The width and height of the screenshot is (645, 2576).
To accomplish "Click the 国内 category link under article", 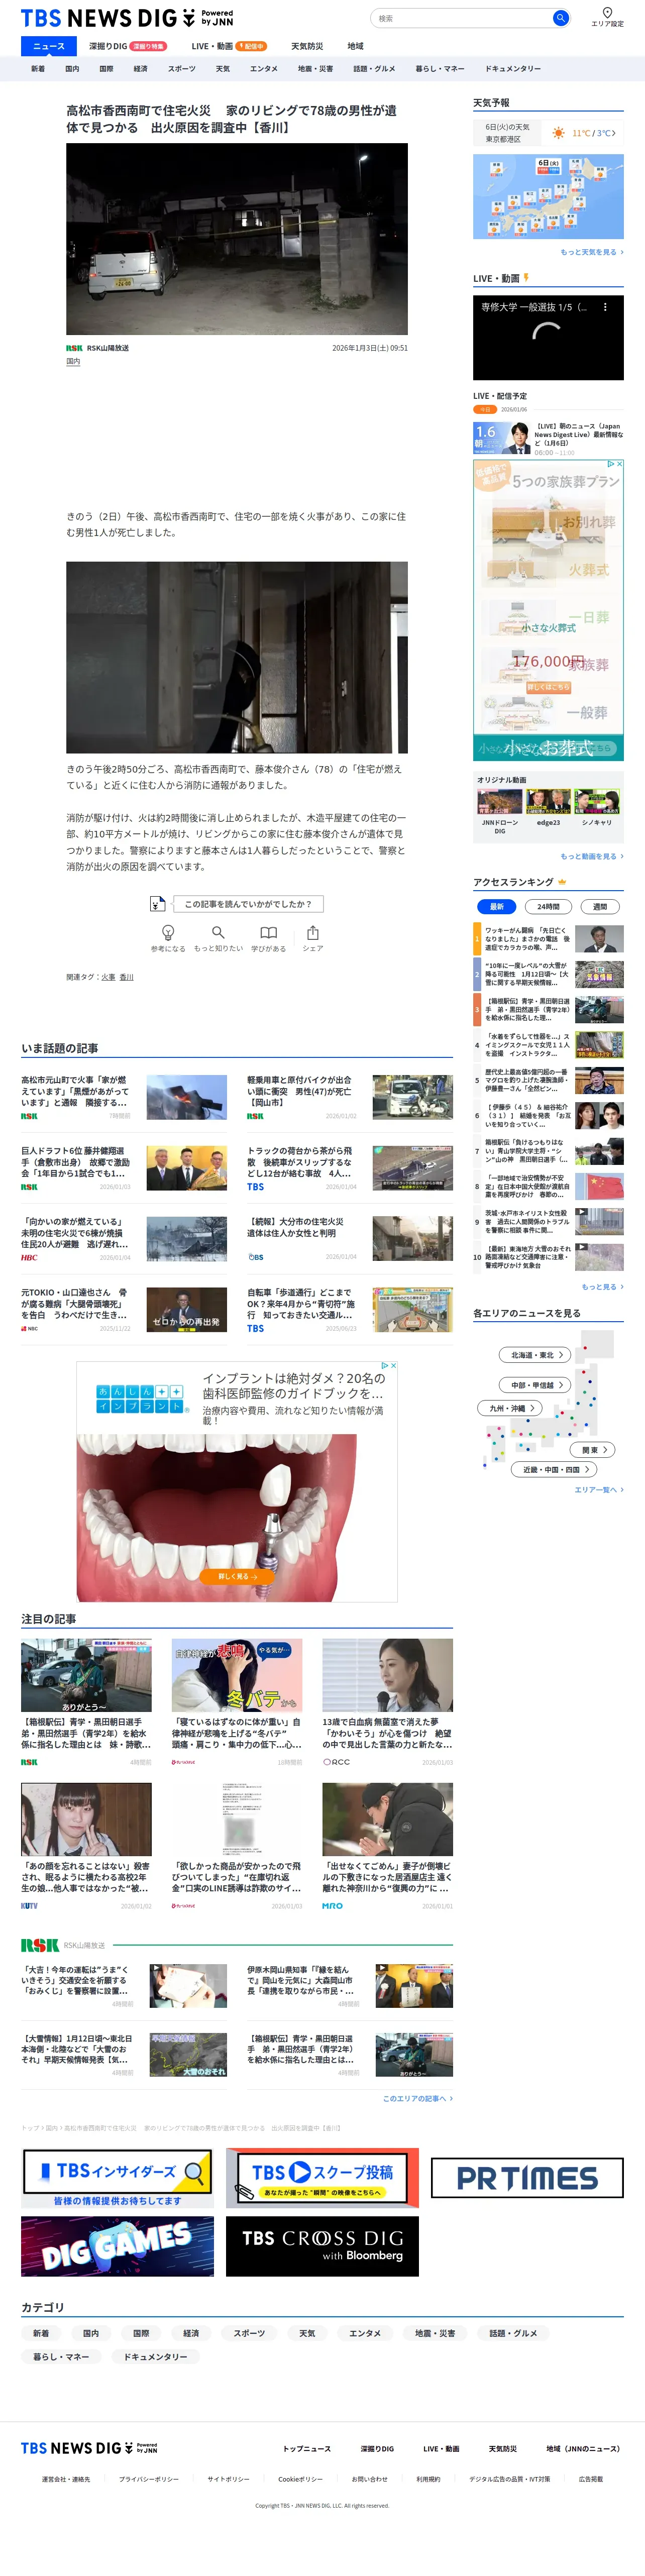I will point(73,362).
